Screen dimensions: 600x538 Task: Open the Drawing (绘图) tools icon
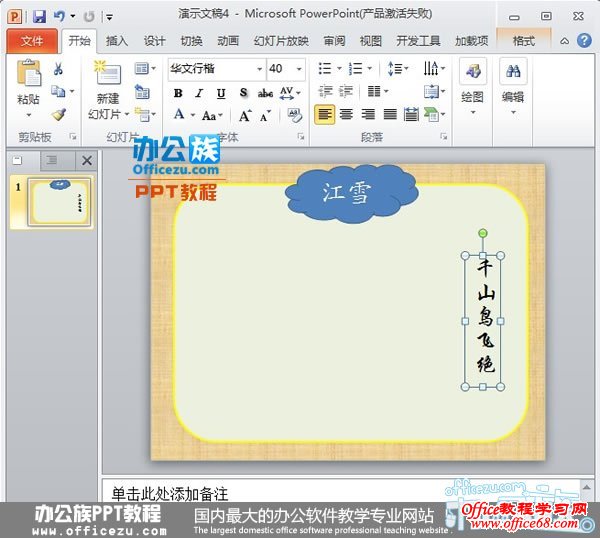tap(473, 73)
